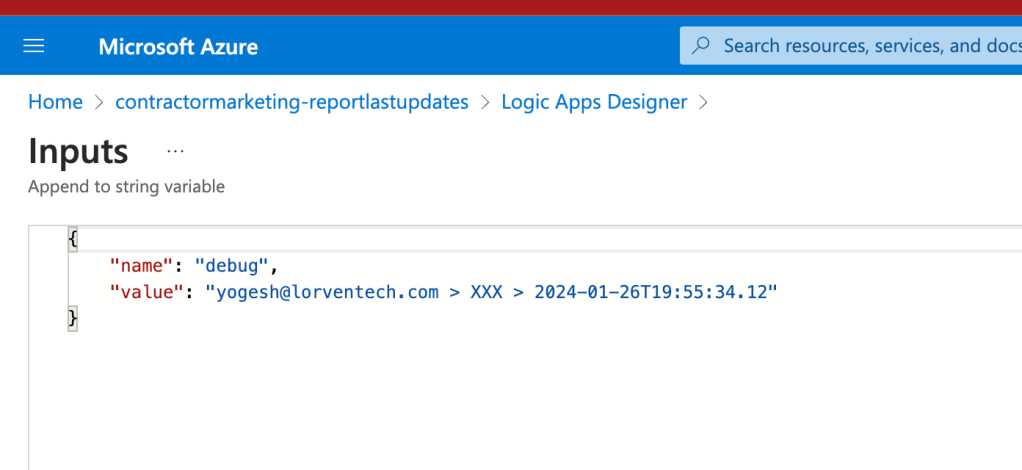Click the Append to string variable subtitle
Screen dimensions: 1022x470
[x=126, y=187]
